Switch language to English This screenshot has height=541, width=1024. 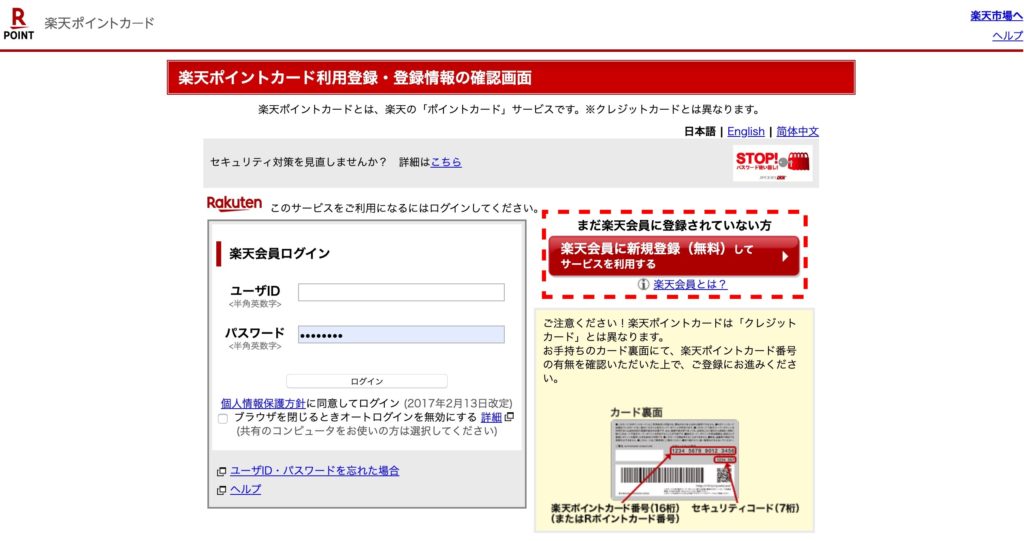pos(745,132)
